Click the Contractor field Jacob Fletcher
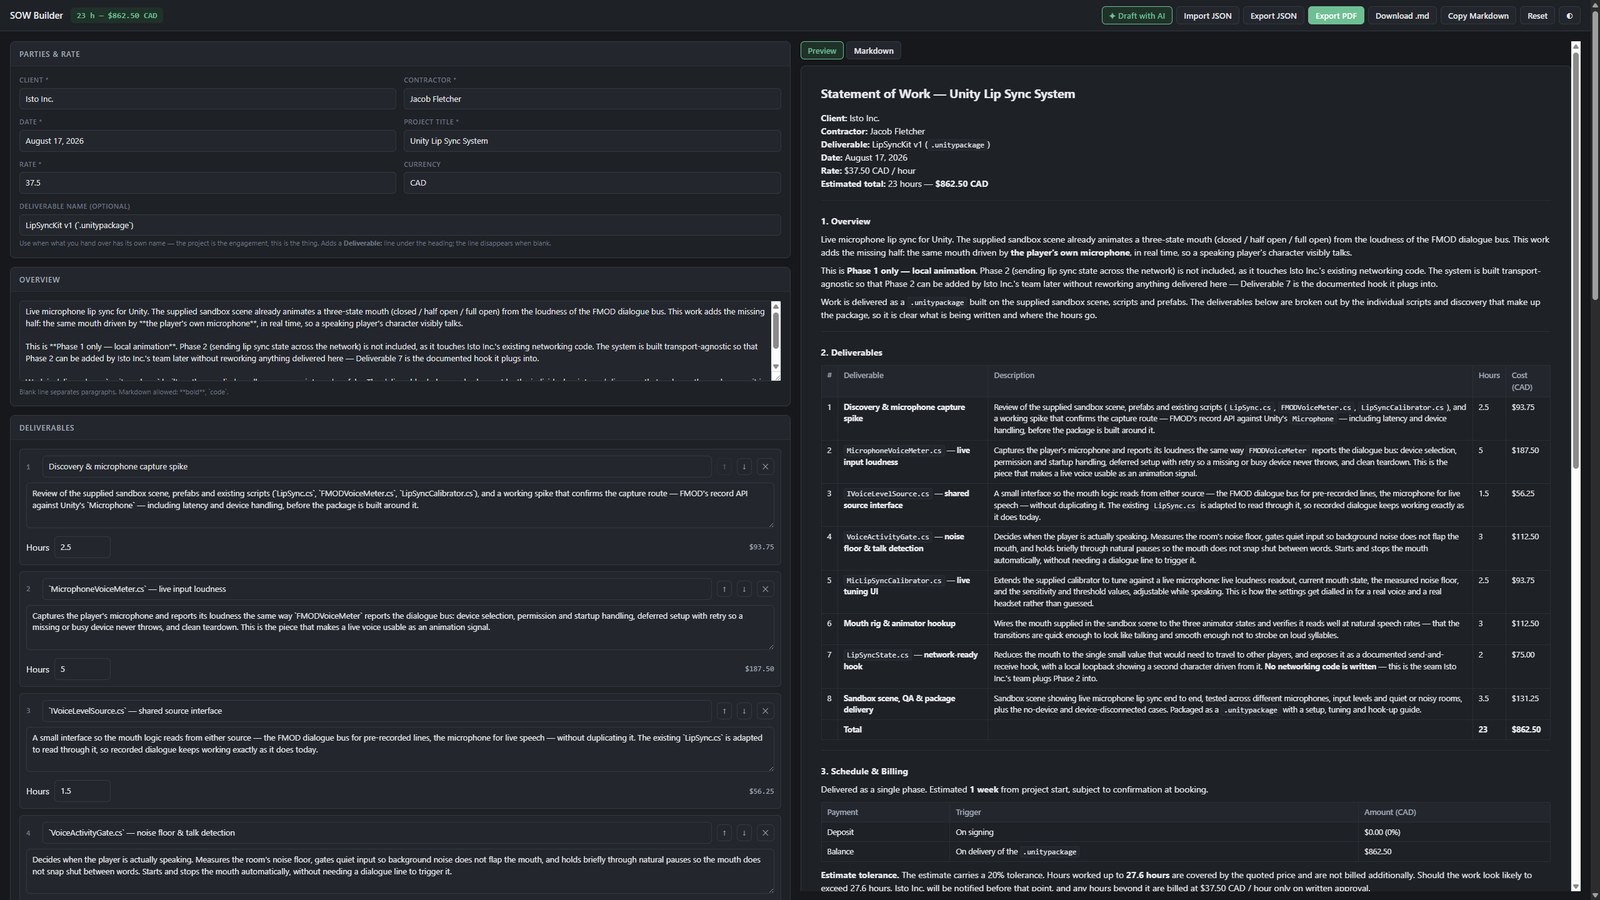 [x=592, y=99]
